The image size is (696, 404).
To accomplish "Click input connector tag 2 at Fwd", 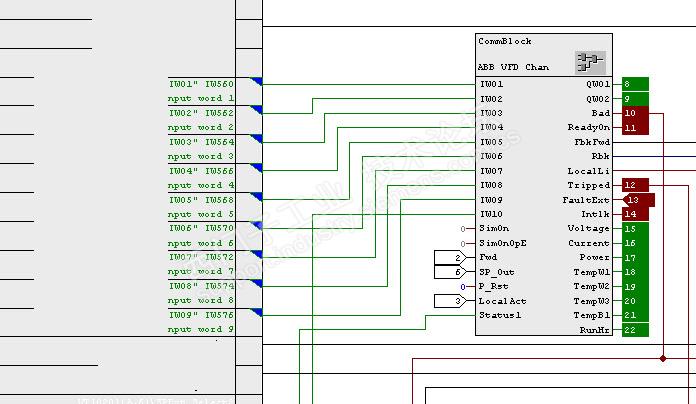I will point(450,257).
